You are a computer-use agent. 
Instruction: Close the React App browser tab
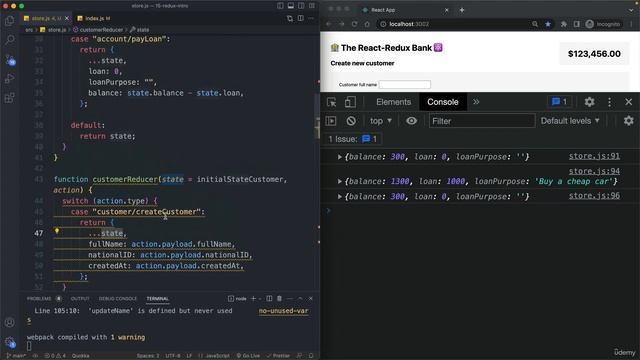pyautogui.click(x=447, y=10)
